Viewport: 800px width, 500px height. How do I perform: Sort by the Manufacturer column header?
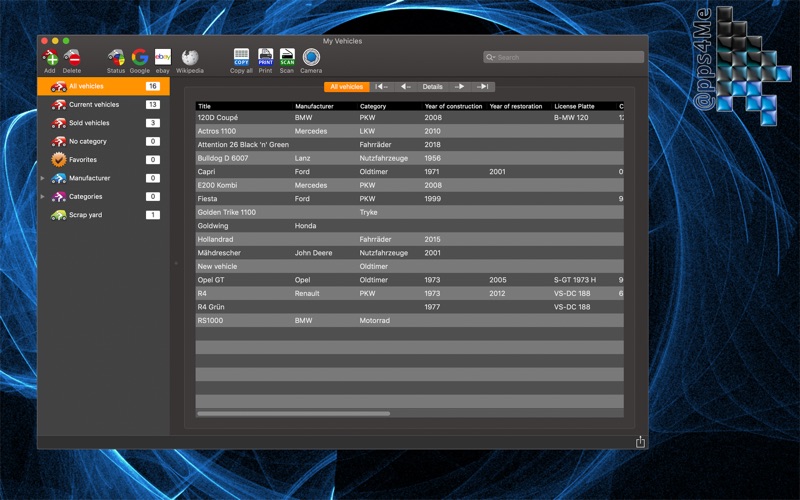pyautogui.click(x=325, y=106)
